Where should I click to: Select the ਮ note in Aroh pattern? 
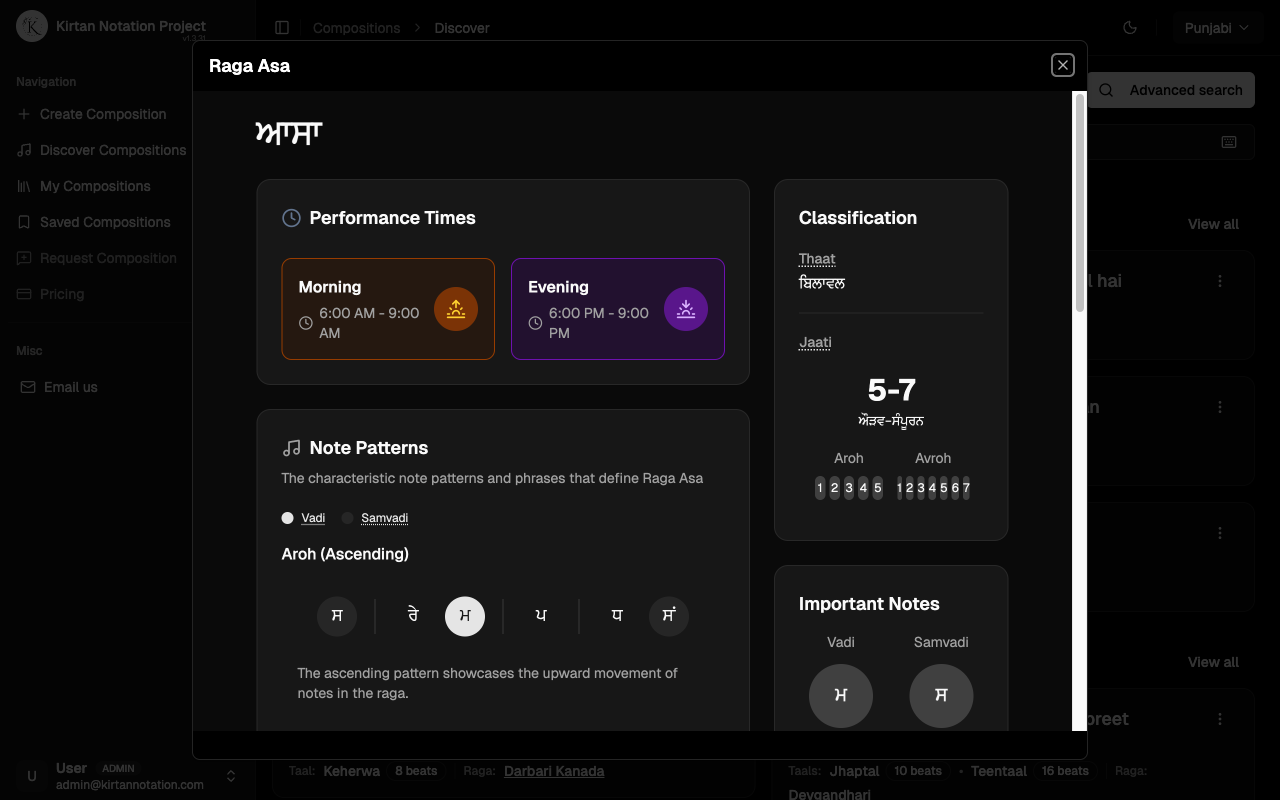click(x=465, y=616)
